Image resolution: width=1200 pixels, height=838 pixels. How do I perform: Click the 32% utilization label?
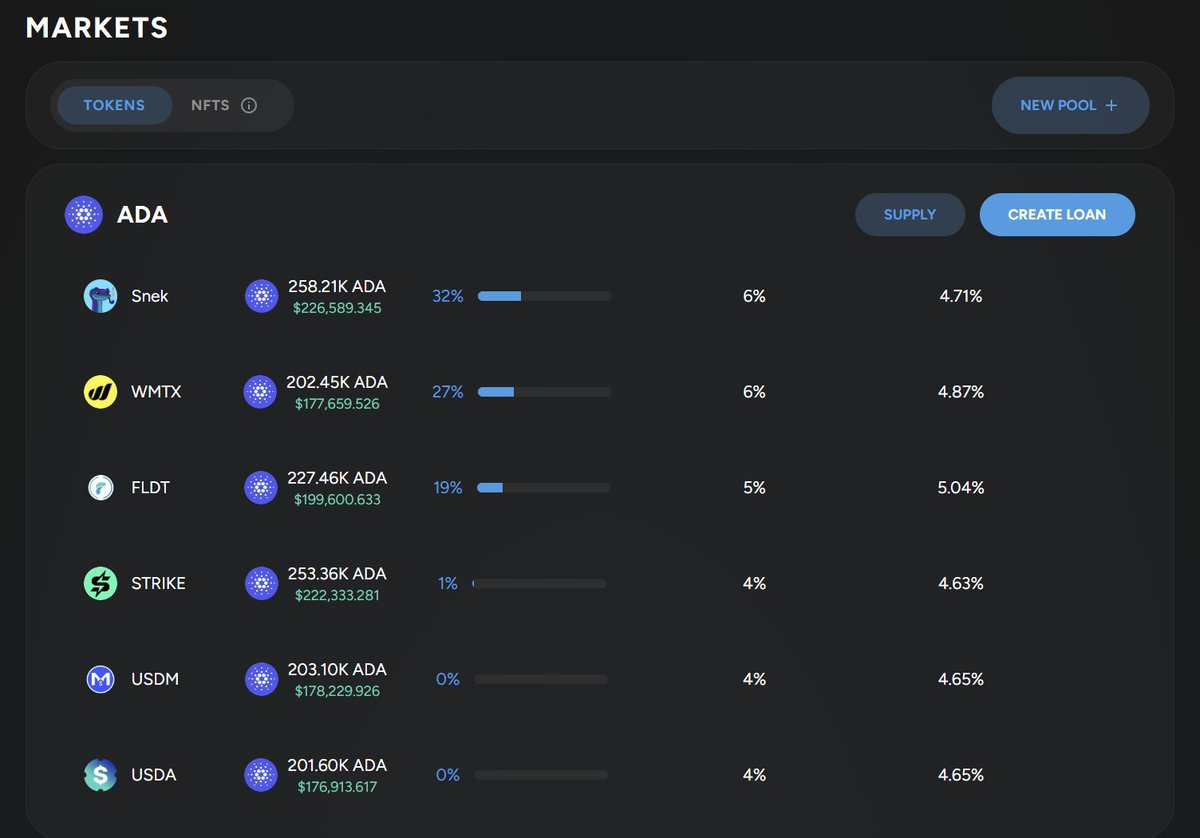click(x=448, y=296)
